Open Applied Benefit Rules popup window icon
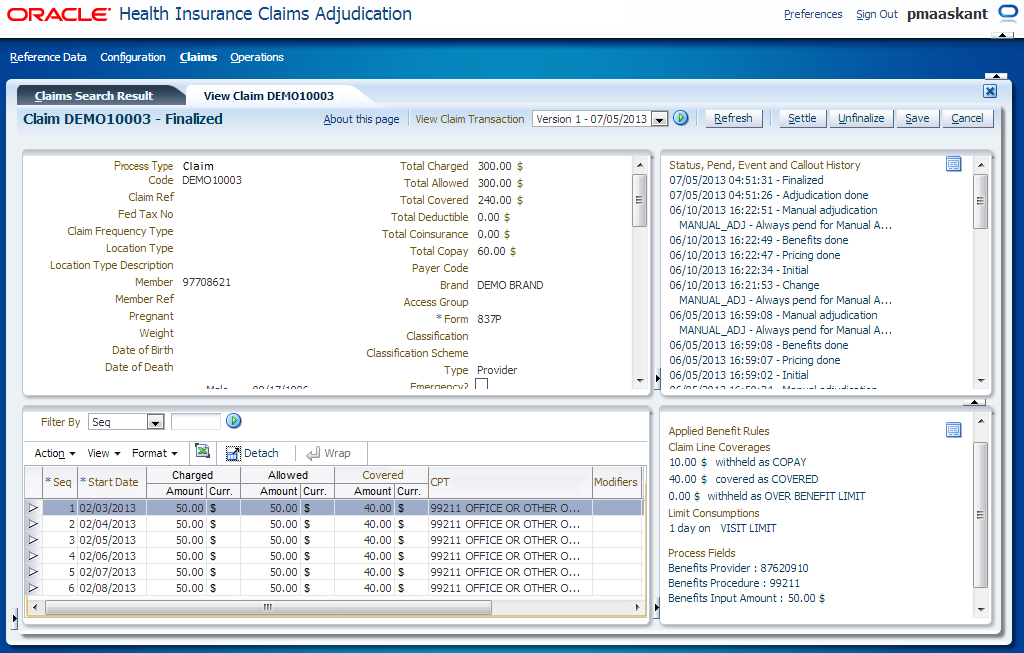 click(953, 429)
